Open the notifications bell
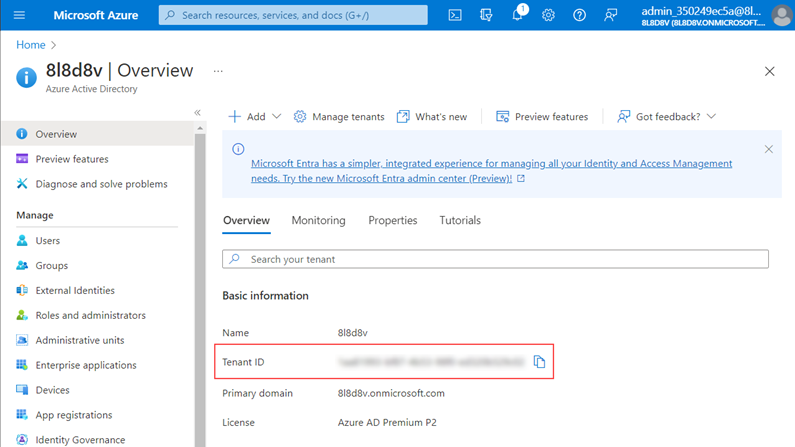 pyautogui.click(x=518, y=15)
